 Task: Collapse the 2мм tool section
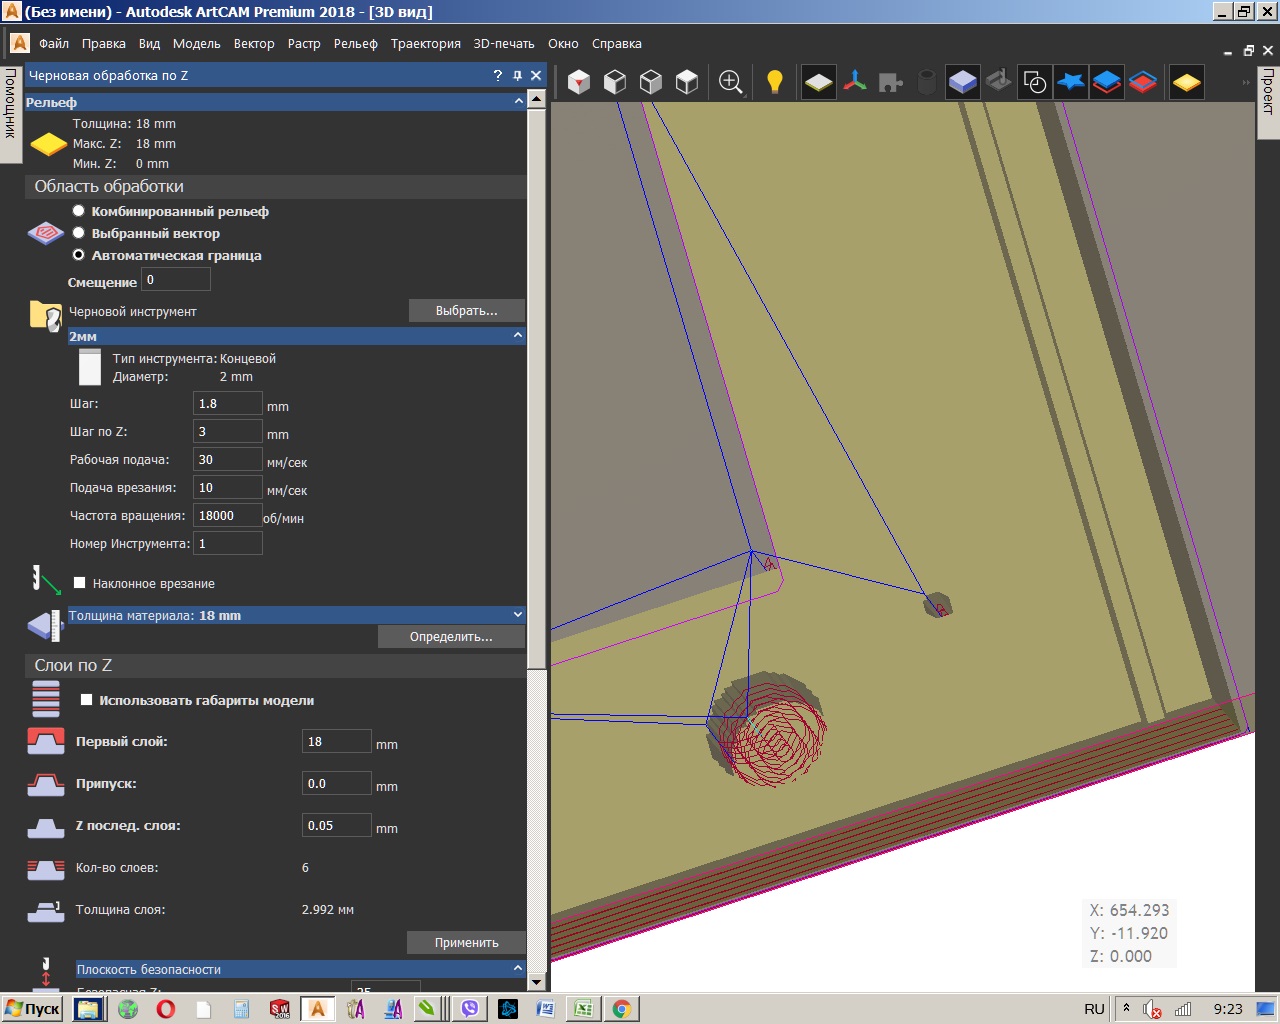tap(518, 335)
